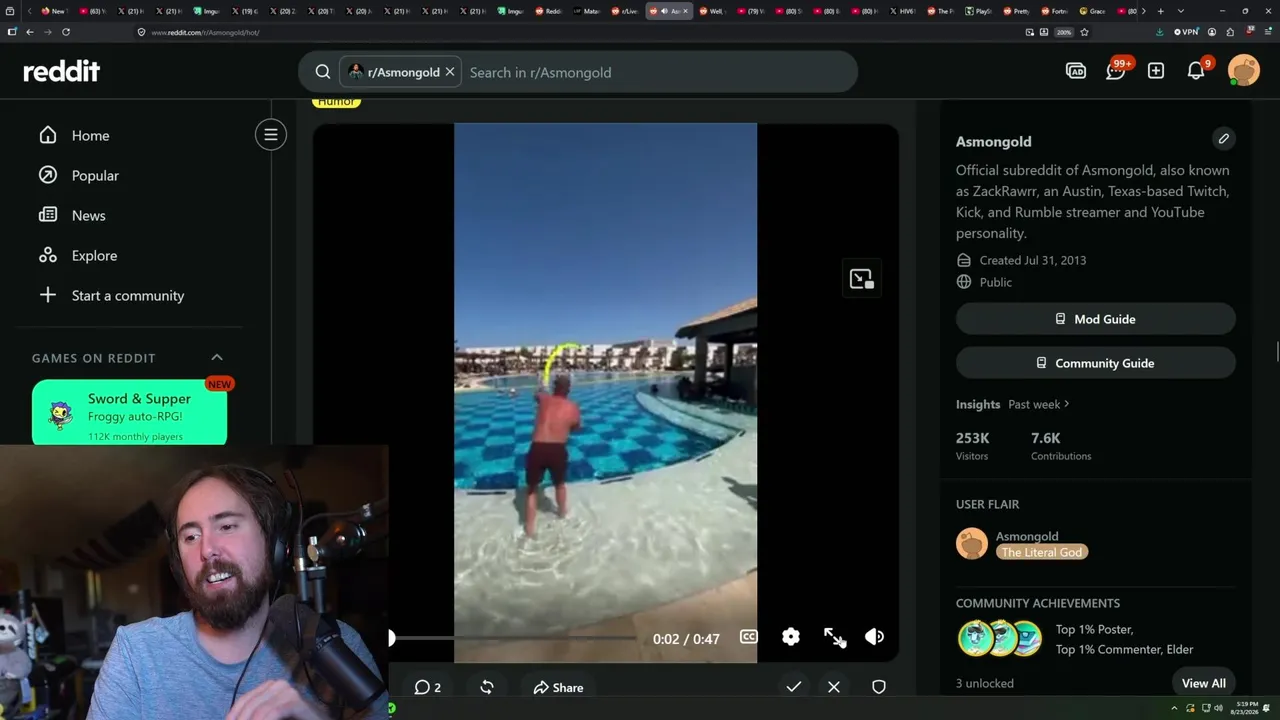Mute the video volume

(874, 637)
